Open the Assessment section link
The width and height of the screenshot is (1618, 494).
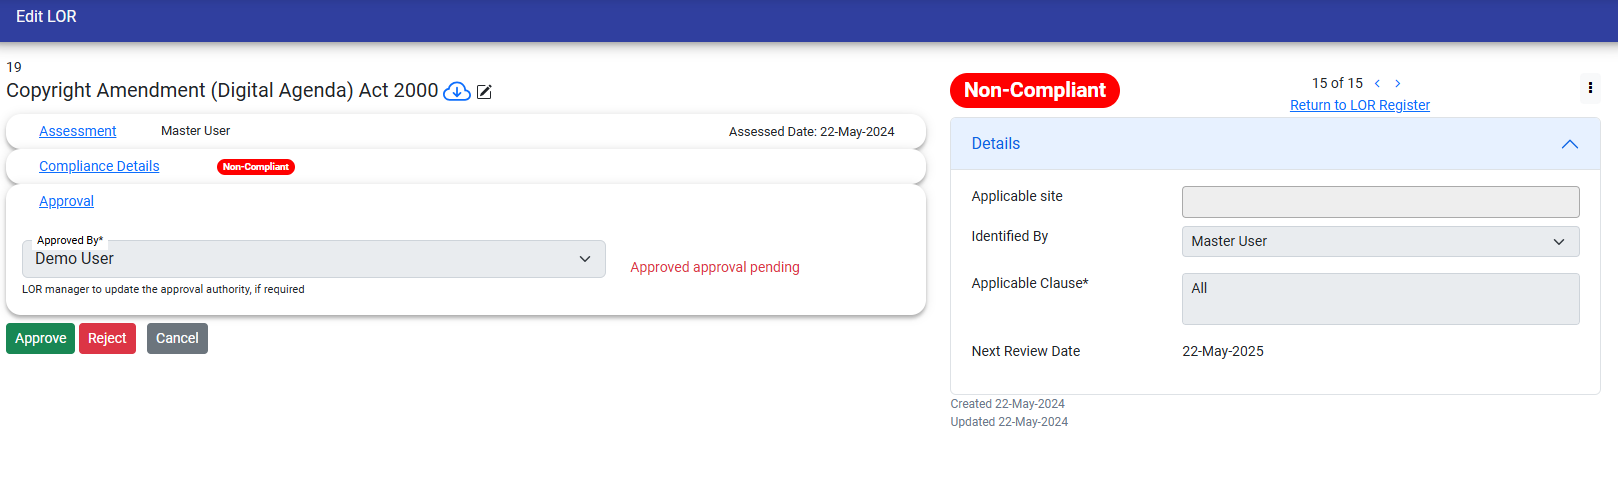(x=78, y=131)
